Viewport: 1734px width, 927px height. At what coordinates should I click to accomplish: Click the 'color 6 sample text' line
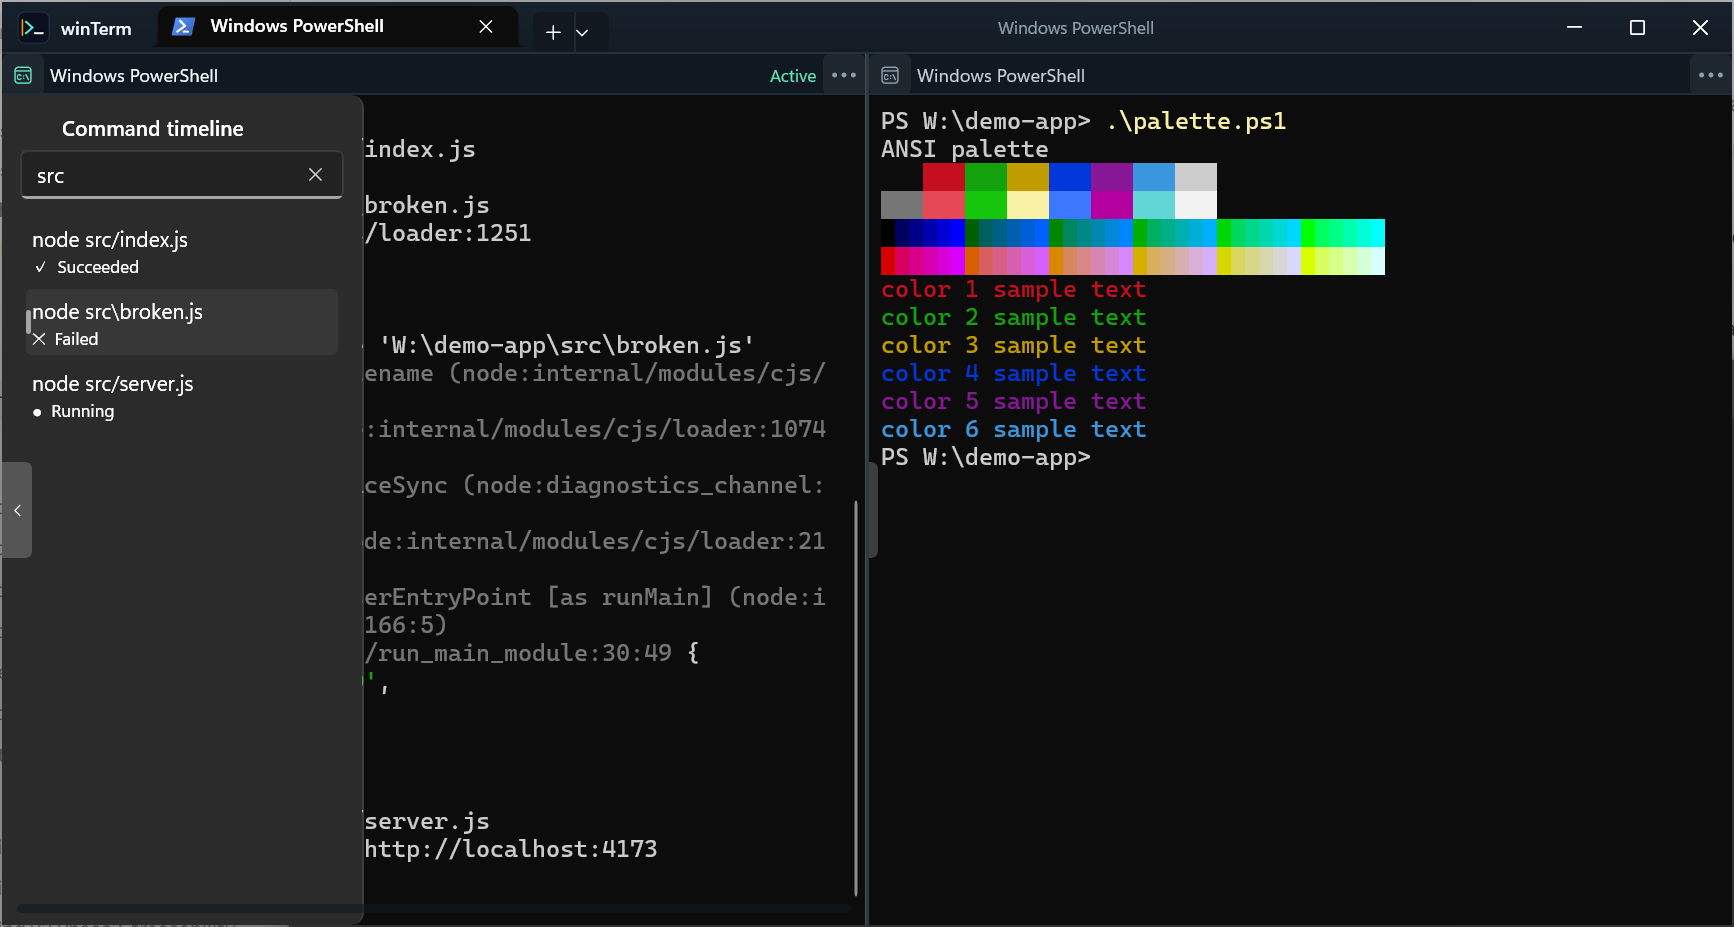click(1013, 429)
